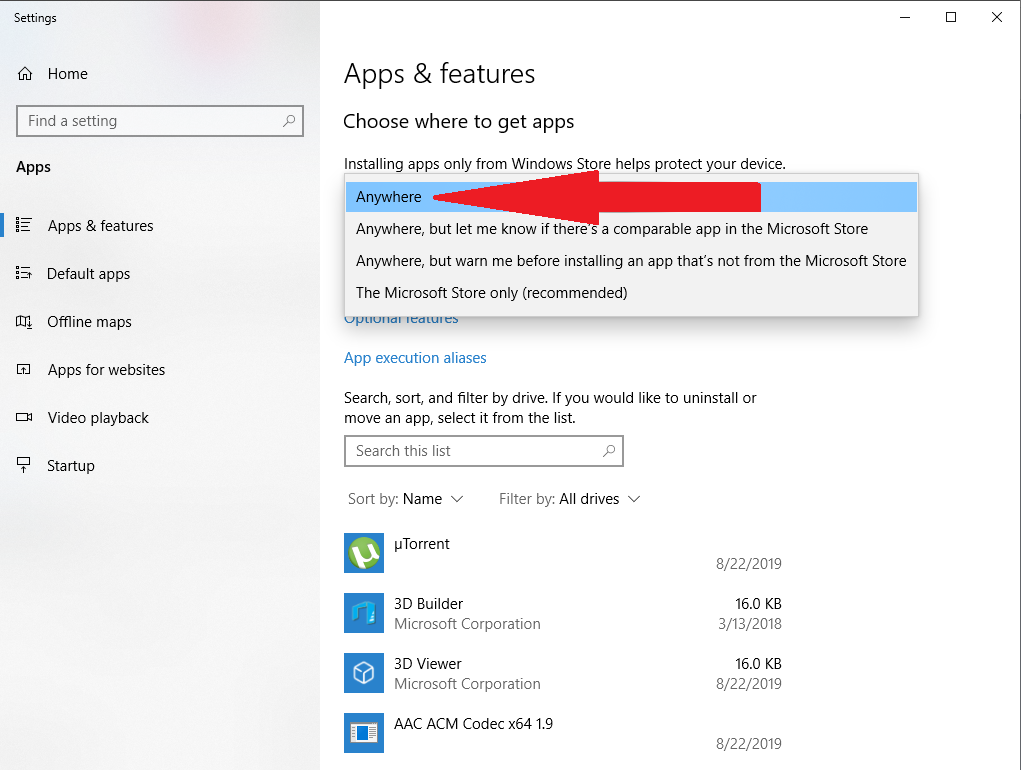Focus the Find a setting field
This screenshot has width=1021, height=770.
160,121
